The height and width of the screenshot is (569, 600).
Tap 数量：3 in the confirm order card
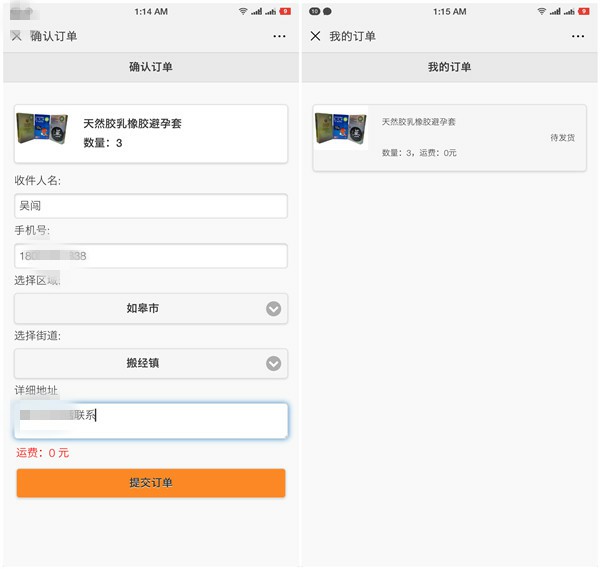[x=103, y=143]
